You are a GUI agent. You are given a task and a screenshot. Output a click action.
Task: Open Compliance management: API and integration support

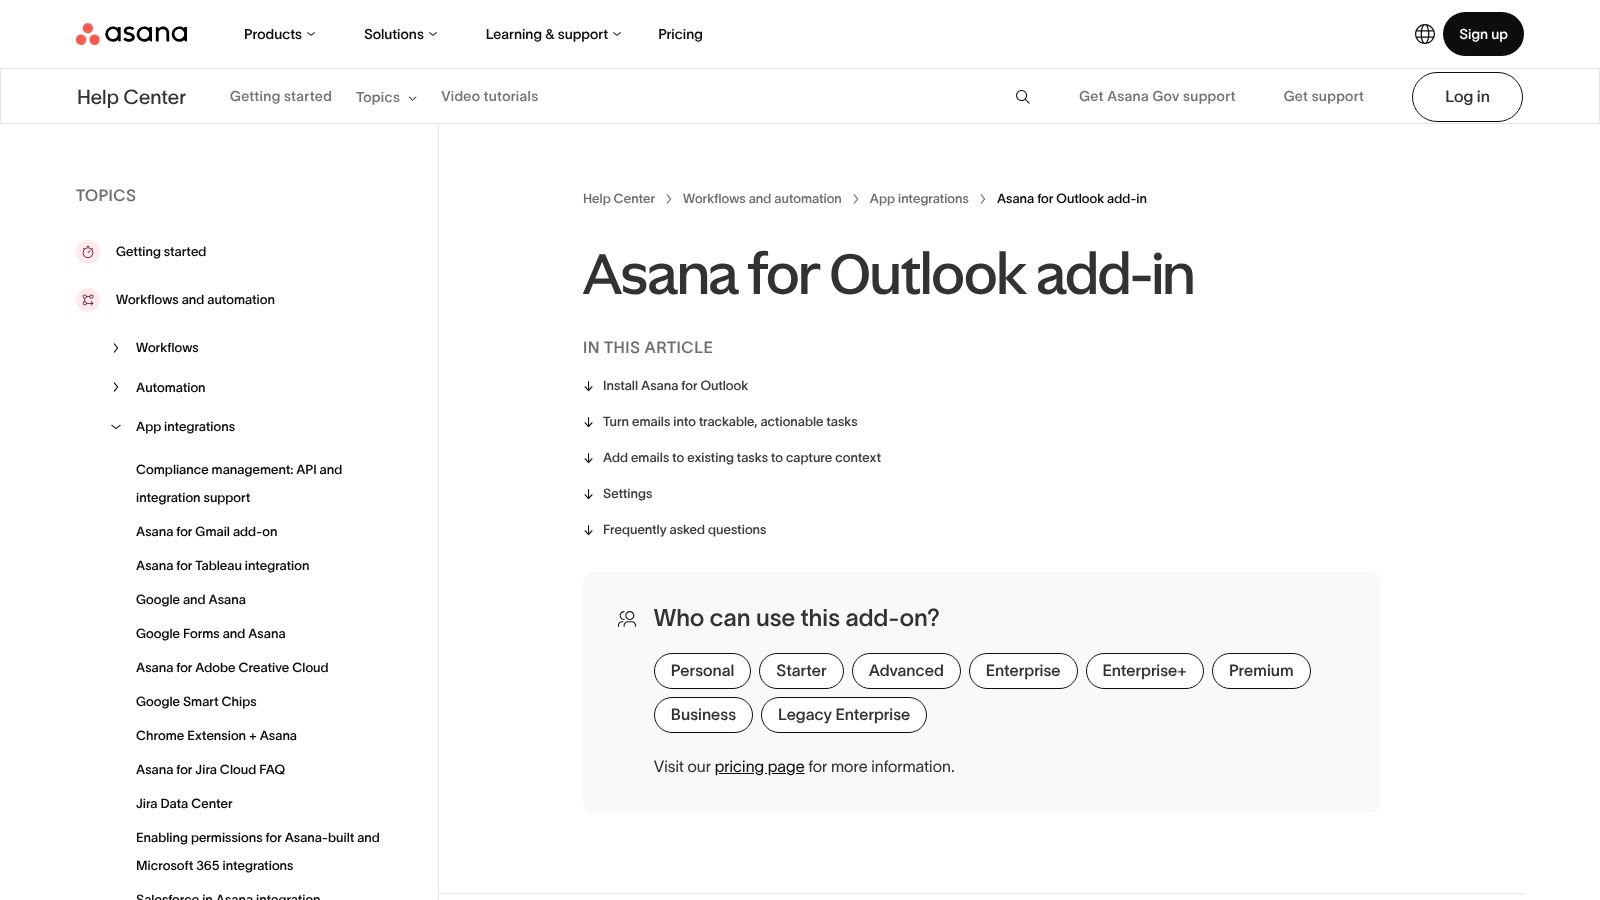239,484
